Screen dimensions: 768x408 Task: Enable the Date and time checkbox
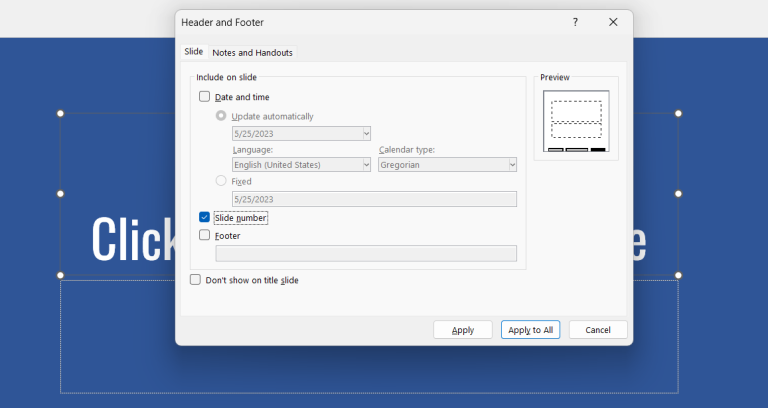click(x=205, y=97)
